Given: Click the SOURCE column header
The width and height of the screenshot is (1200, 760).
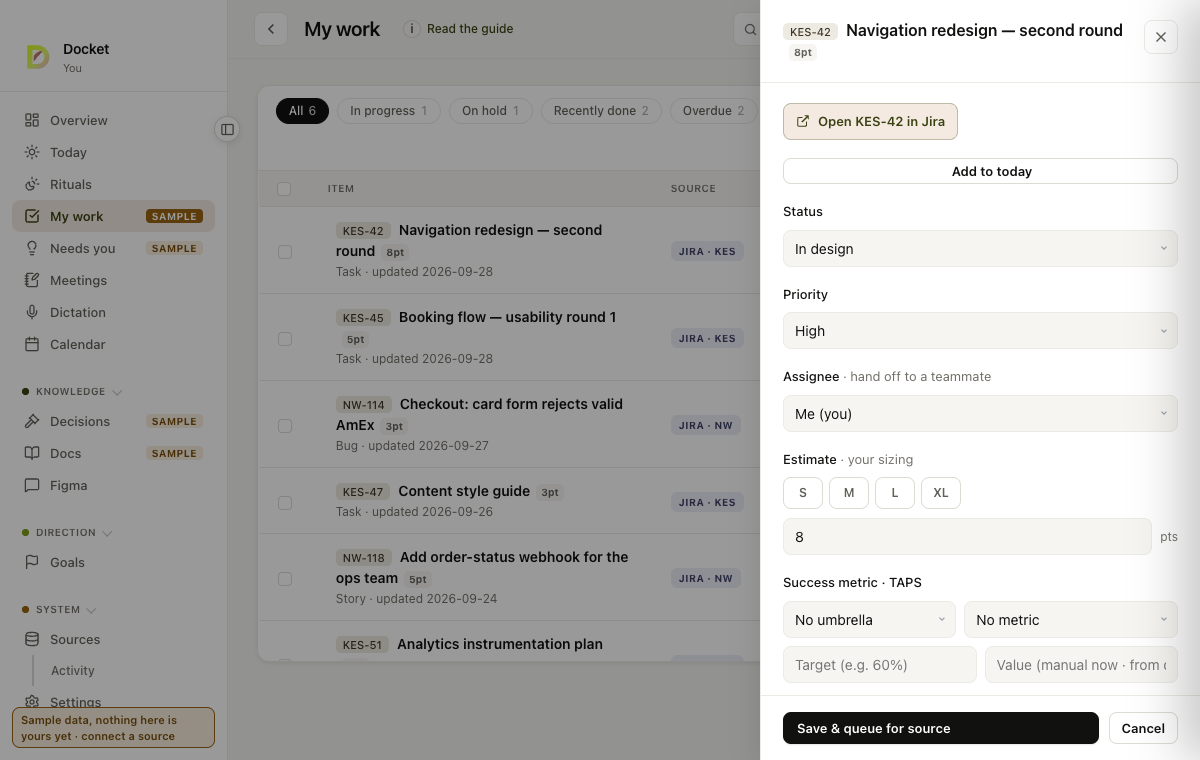Looking at the screenshot, I should 693,188.
